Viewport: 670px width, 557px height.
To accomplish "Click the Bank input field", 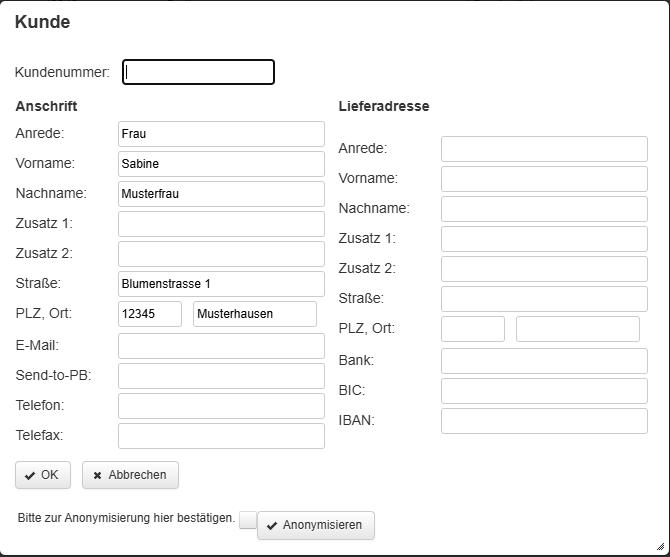I will 544,361.
